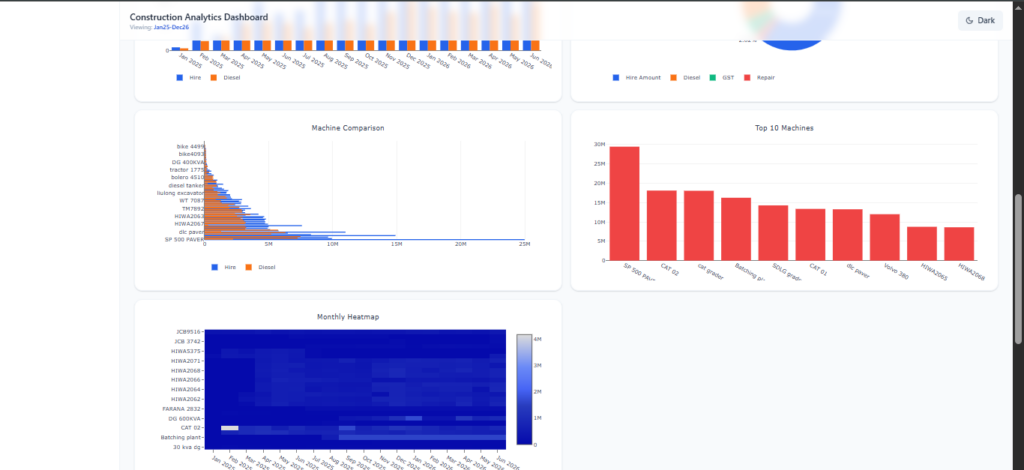
Task: Select the Volvo 380 bar in Top 10 Machines
Action: pos(884,237)
